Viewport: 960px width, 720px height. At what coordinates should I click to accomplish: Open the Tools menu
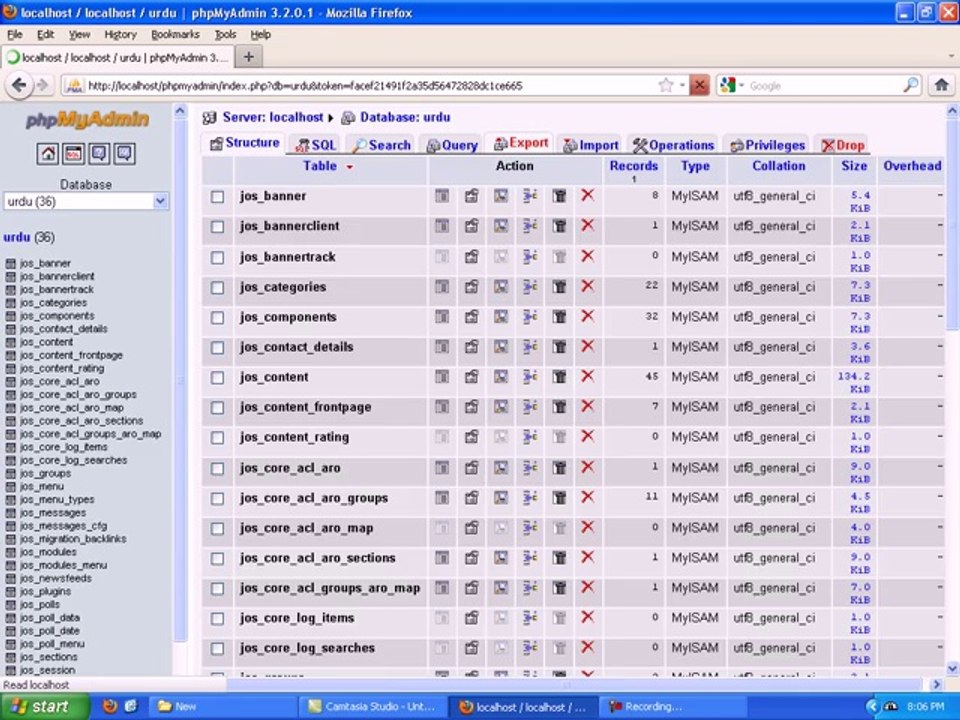(225, 35)
